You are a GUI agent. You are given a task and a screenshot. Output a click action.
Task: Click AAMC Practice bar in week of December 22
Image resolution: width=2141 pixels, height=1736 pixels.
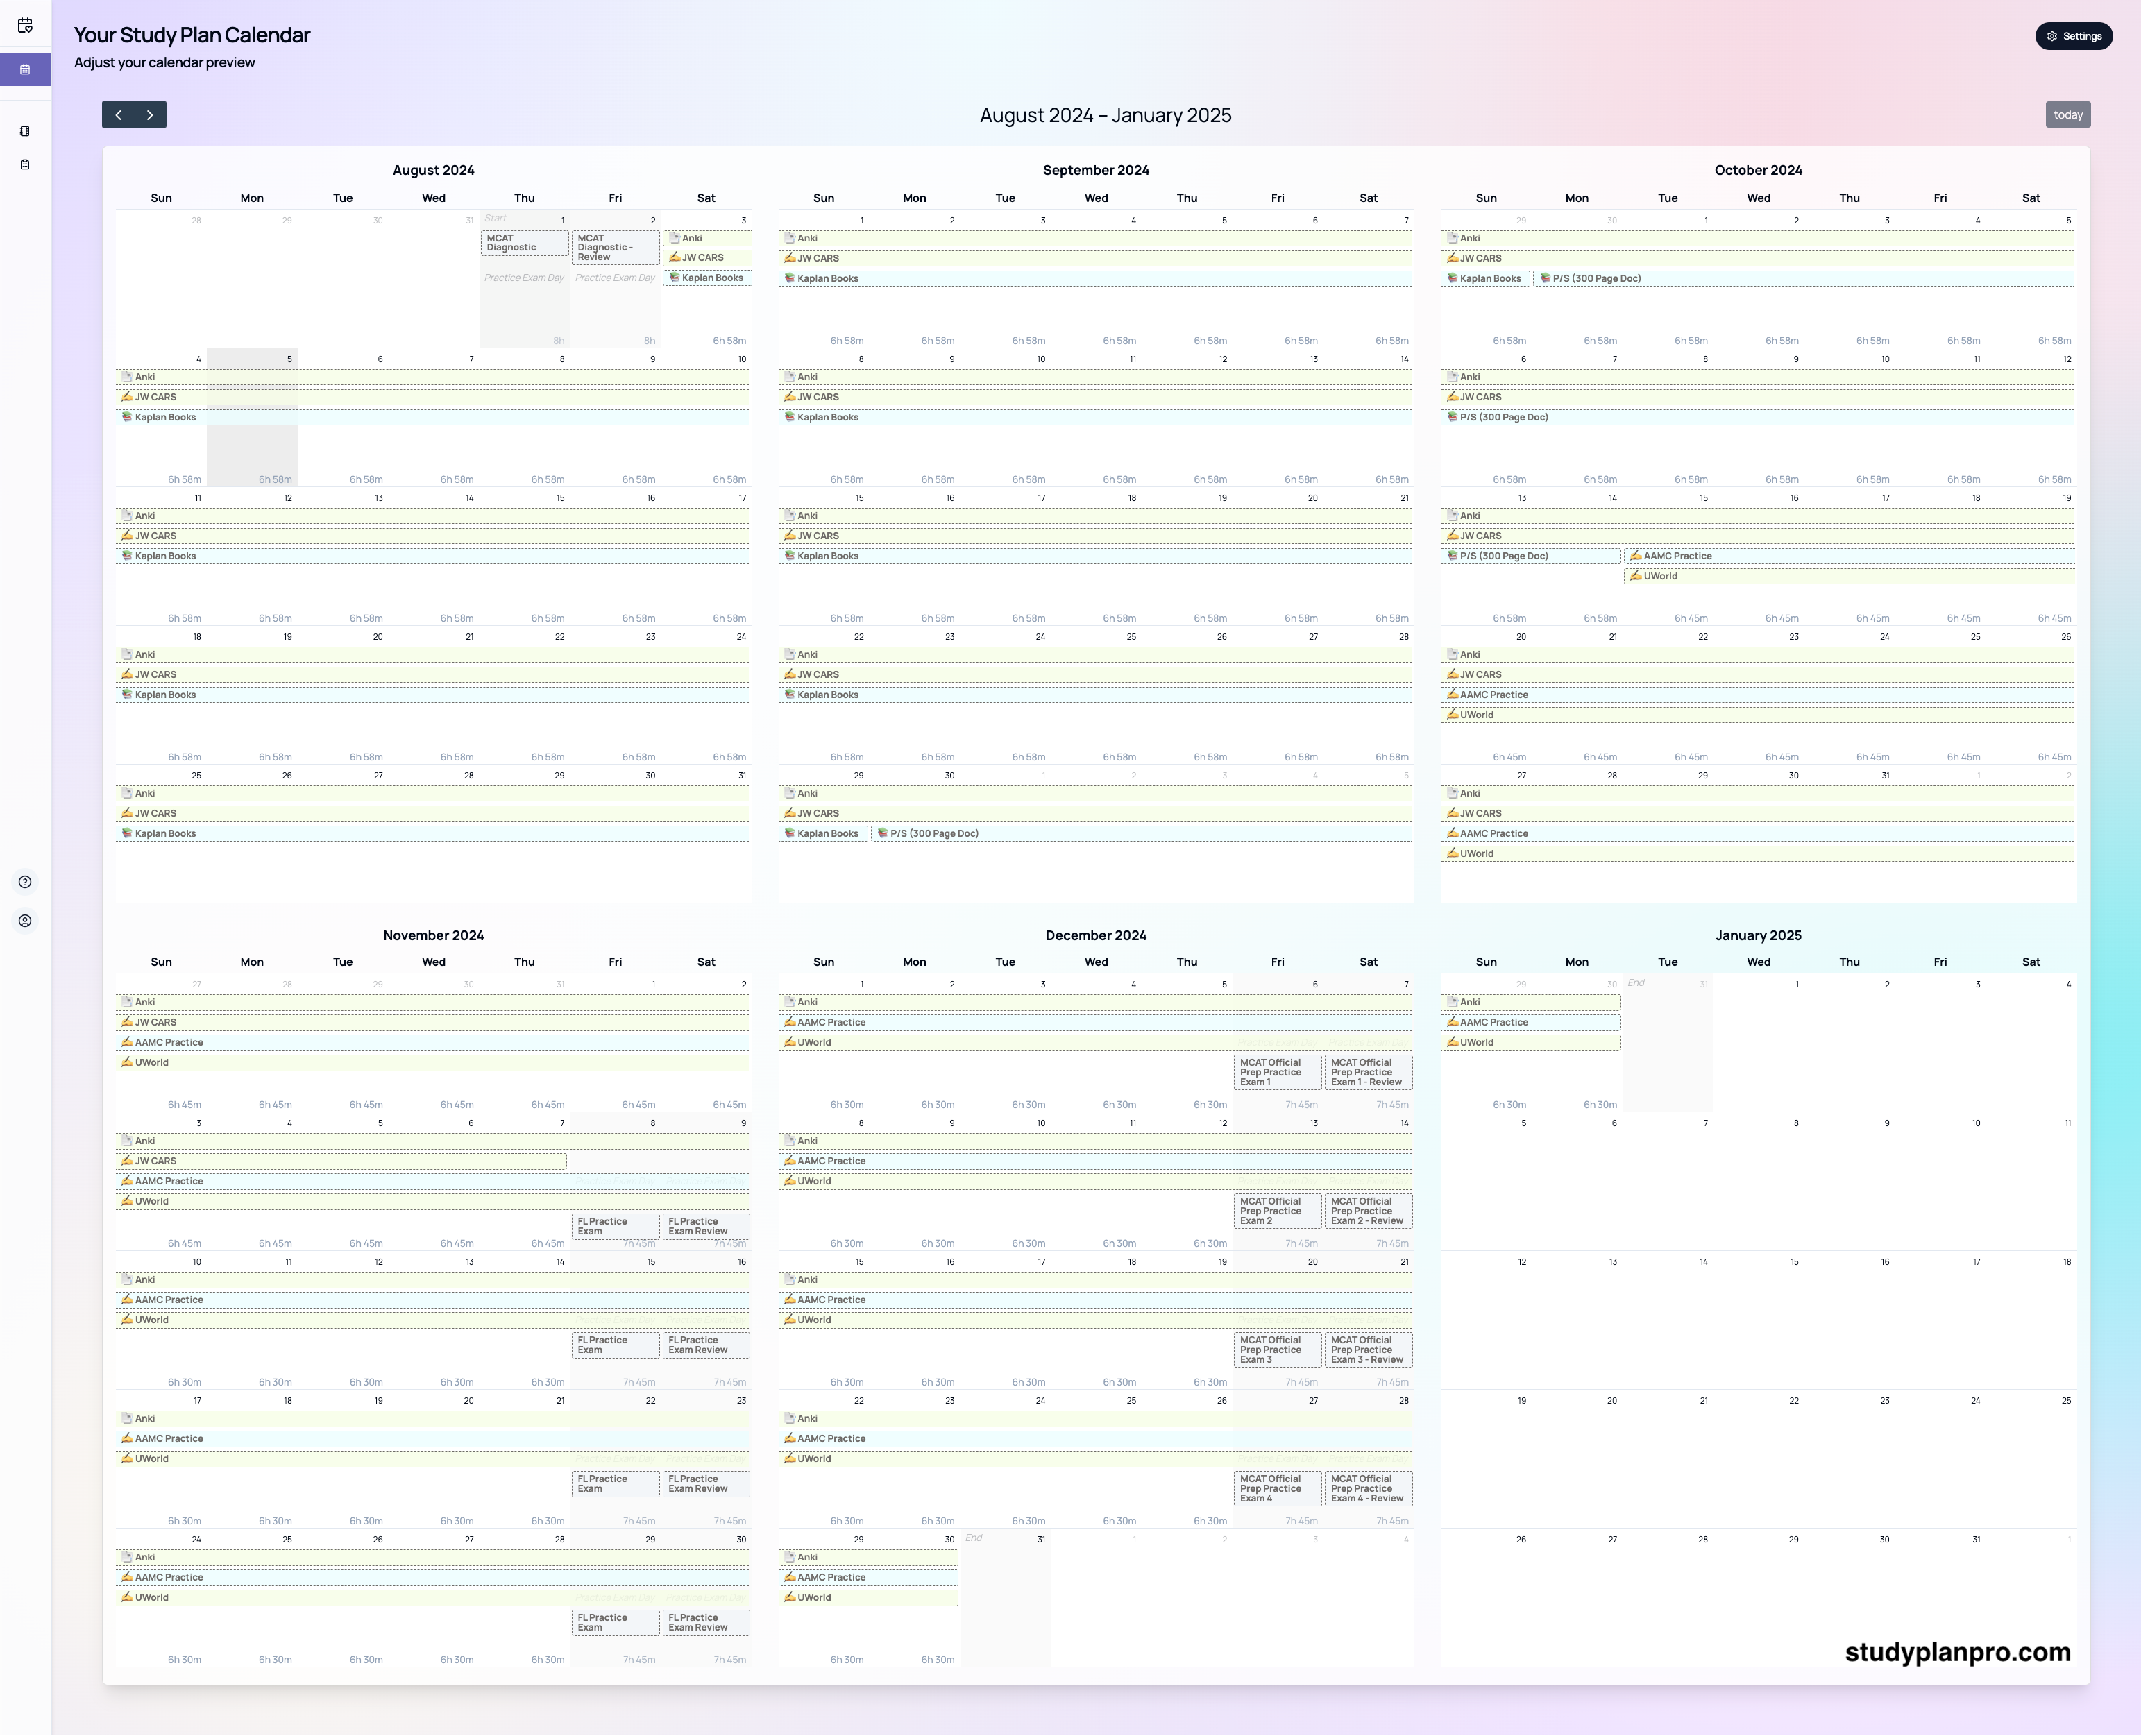(1095, 1439)
